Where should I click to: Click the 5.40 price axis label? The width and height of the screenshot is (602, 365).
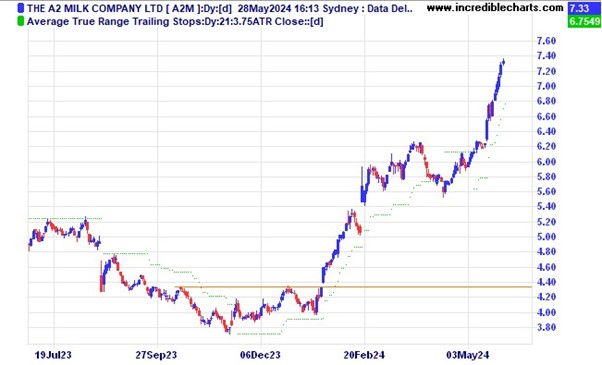point(546,207)
